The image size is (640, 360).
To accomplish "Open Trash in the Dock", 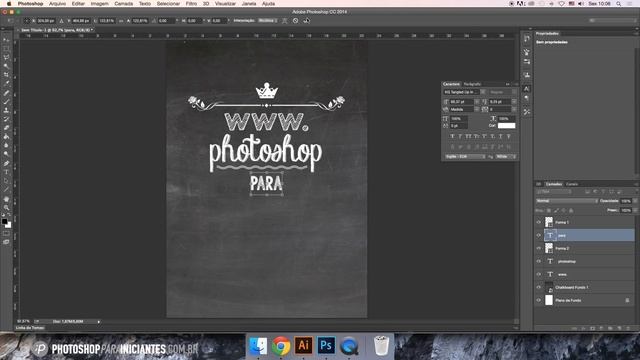I will pyautogui.click(x=382, y=345).
